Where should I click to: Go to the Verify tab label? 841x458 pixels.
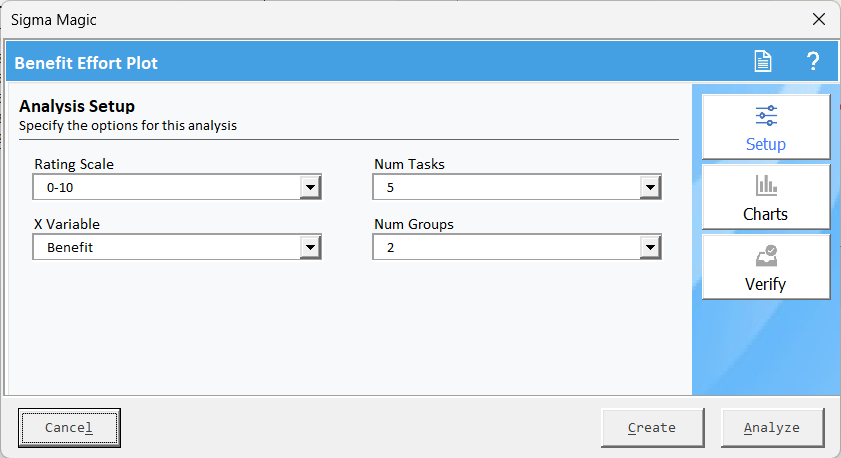pyautogui.click(x=766, y=284)
